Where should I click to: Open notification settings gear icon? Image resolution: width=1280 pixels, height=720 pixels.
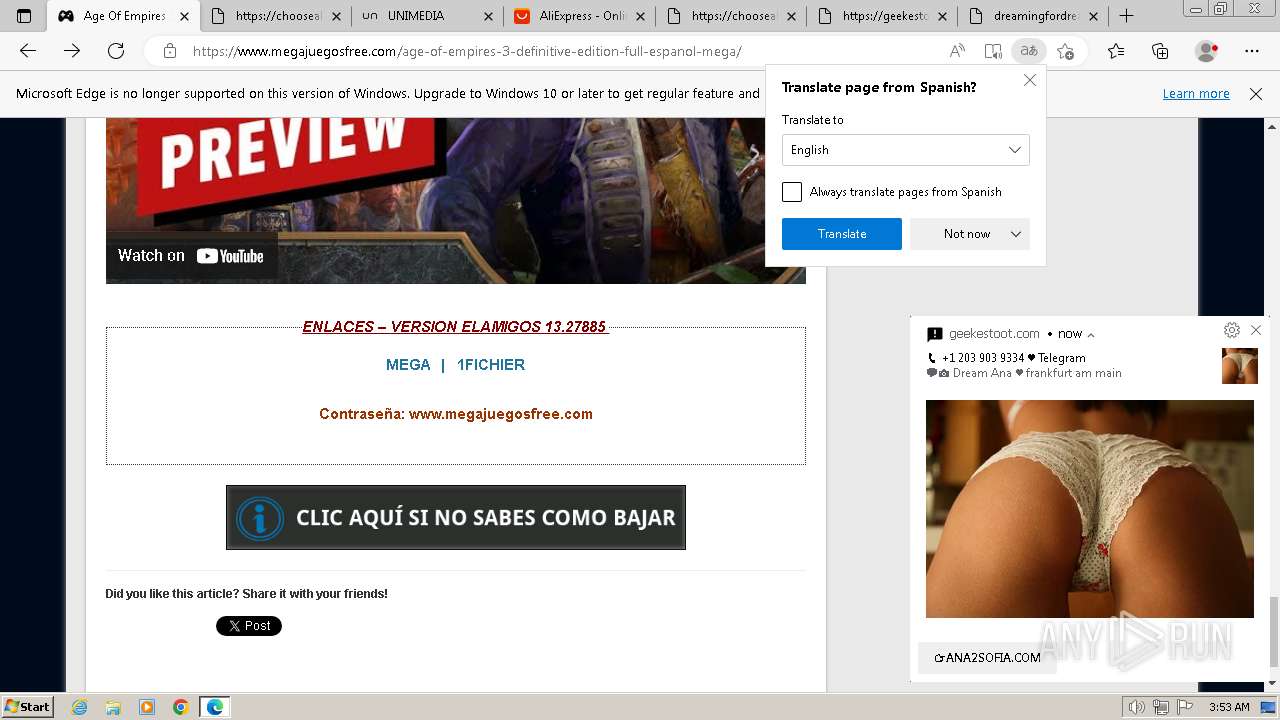tap(1232, 330)
